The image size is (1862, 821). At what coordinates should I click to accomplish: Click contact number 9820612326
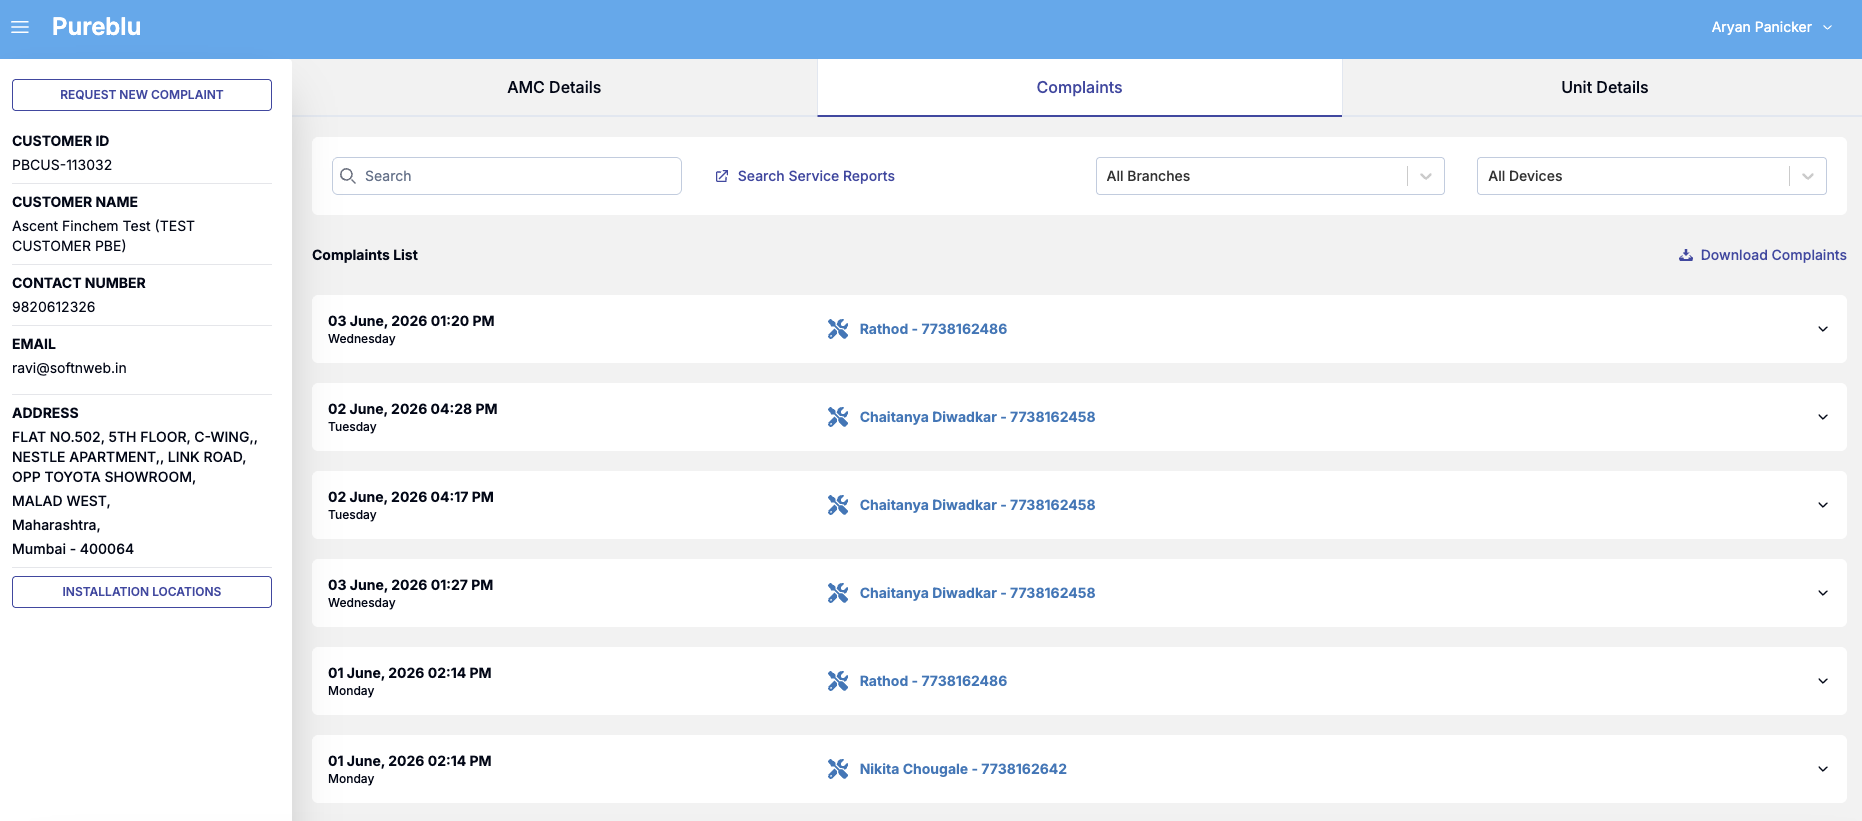(54, 307)
